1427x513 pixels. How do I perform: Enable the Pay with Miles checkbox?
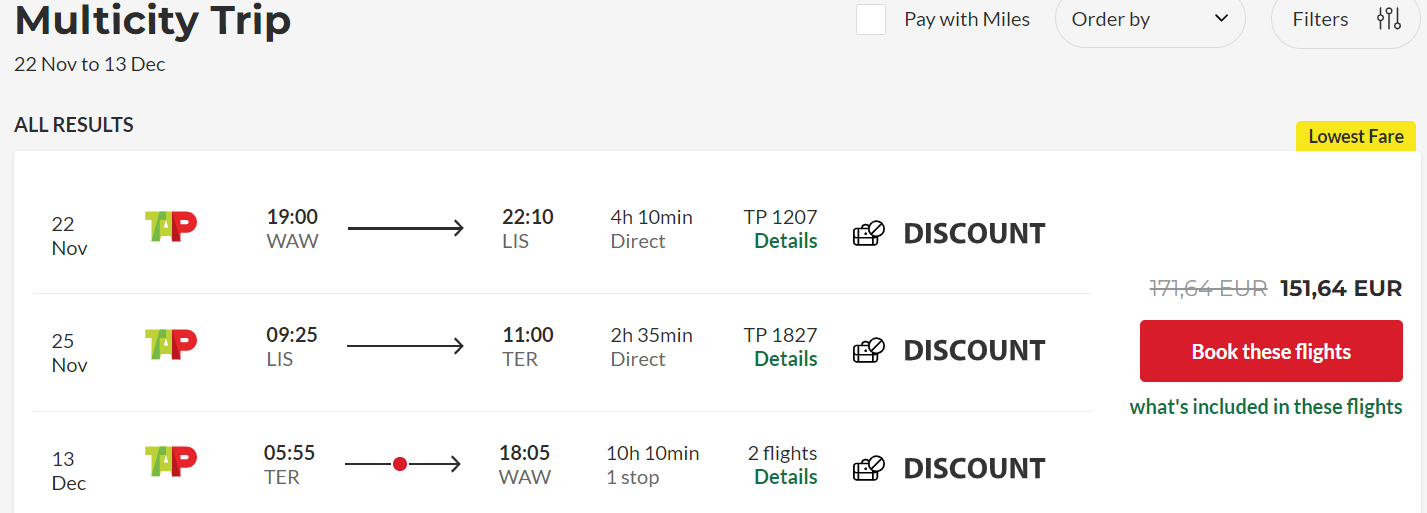(x=871, y=19)
